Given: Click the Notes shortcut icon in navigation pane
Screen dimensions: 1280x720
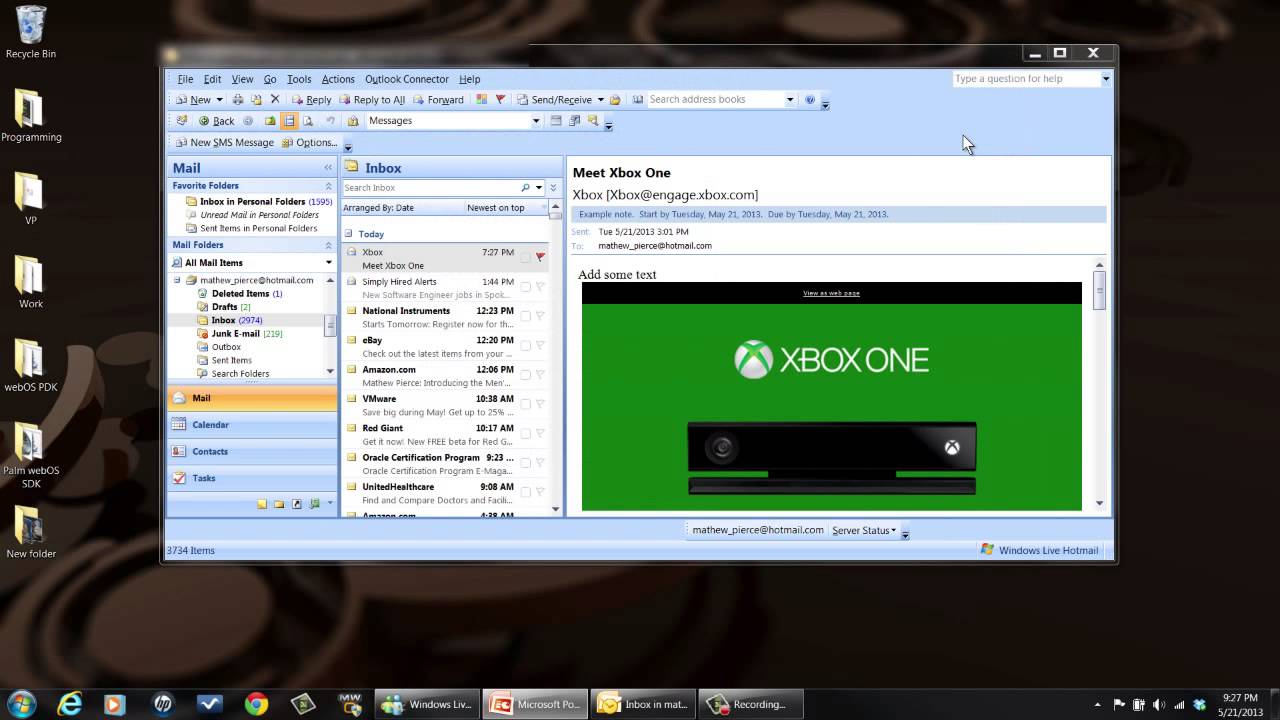Looking at the screenshot, I should (262, 504).
